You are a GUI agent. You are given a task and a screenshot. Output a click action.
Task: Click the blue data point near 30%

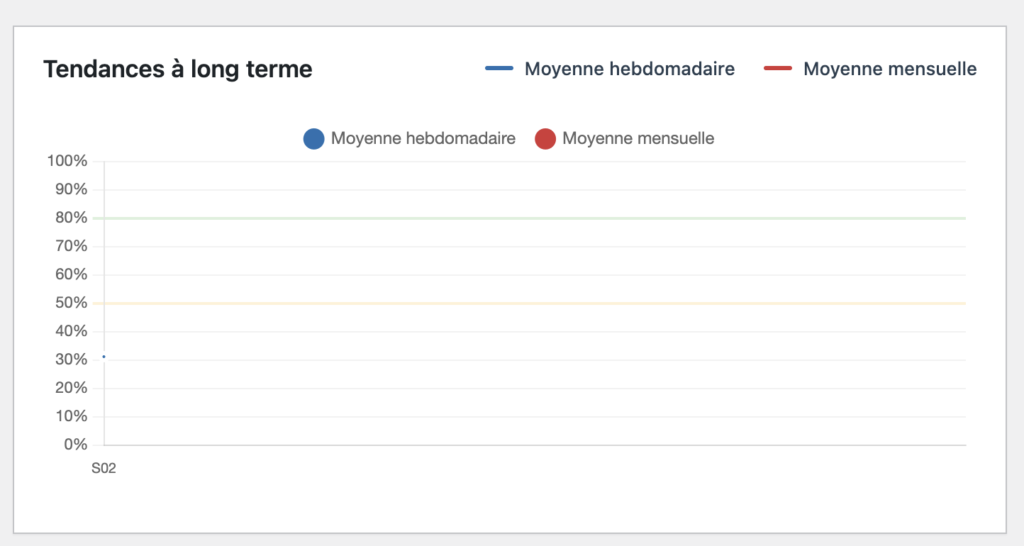(104, 356)
